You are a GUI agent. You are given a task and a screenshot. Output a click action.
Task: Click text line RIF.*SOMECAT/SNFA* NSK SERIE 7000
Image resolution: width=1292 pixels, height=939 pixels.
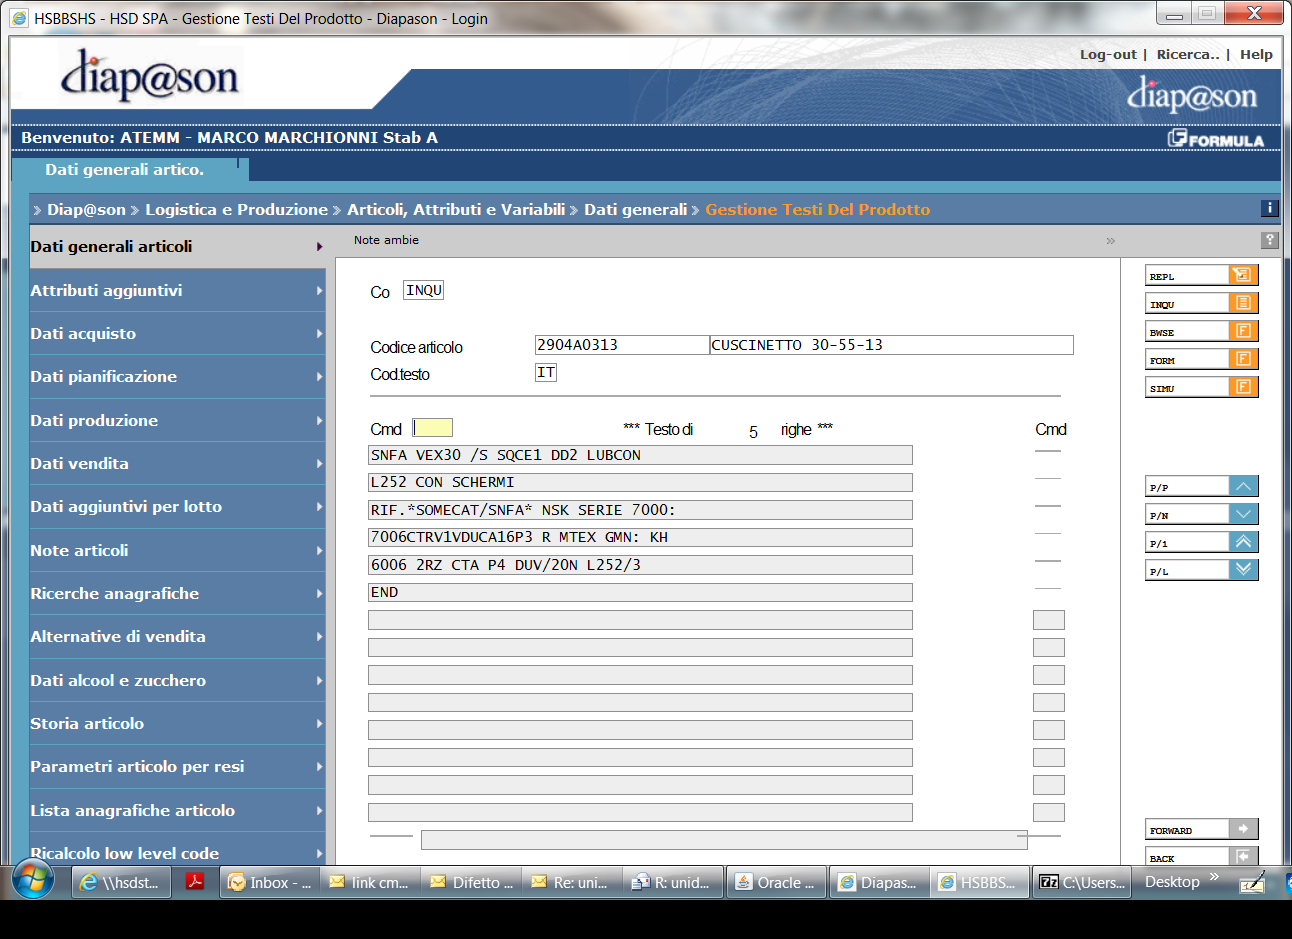(x=640, y=510)
